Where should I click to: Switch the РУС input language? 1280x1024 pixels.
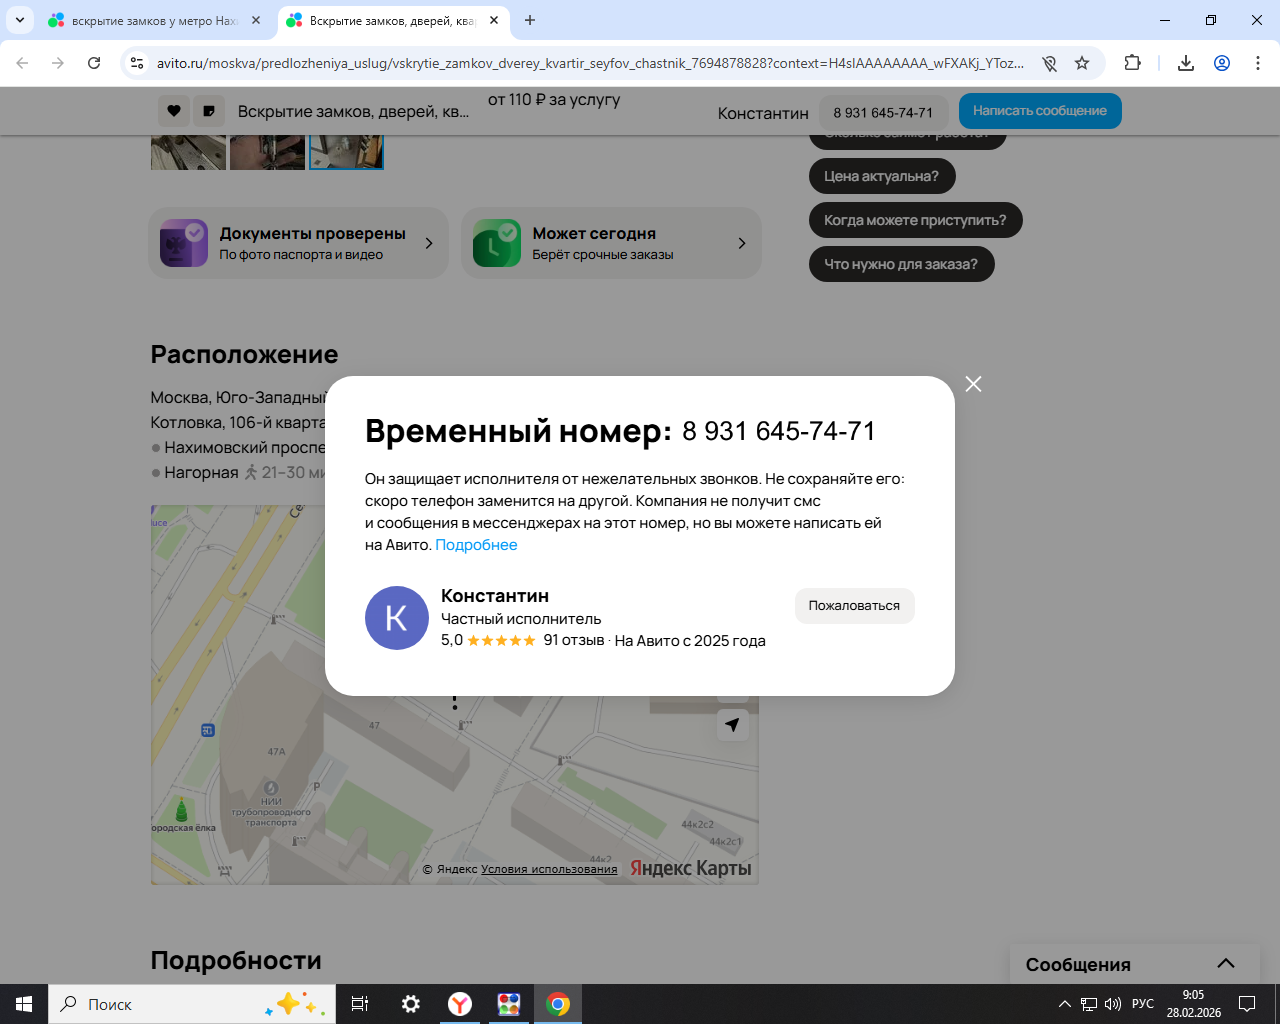pyautogui.click(x=1143, y=1004)
